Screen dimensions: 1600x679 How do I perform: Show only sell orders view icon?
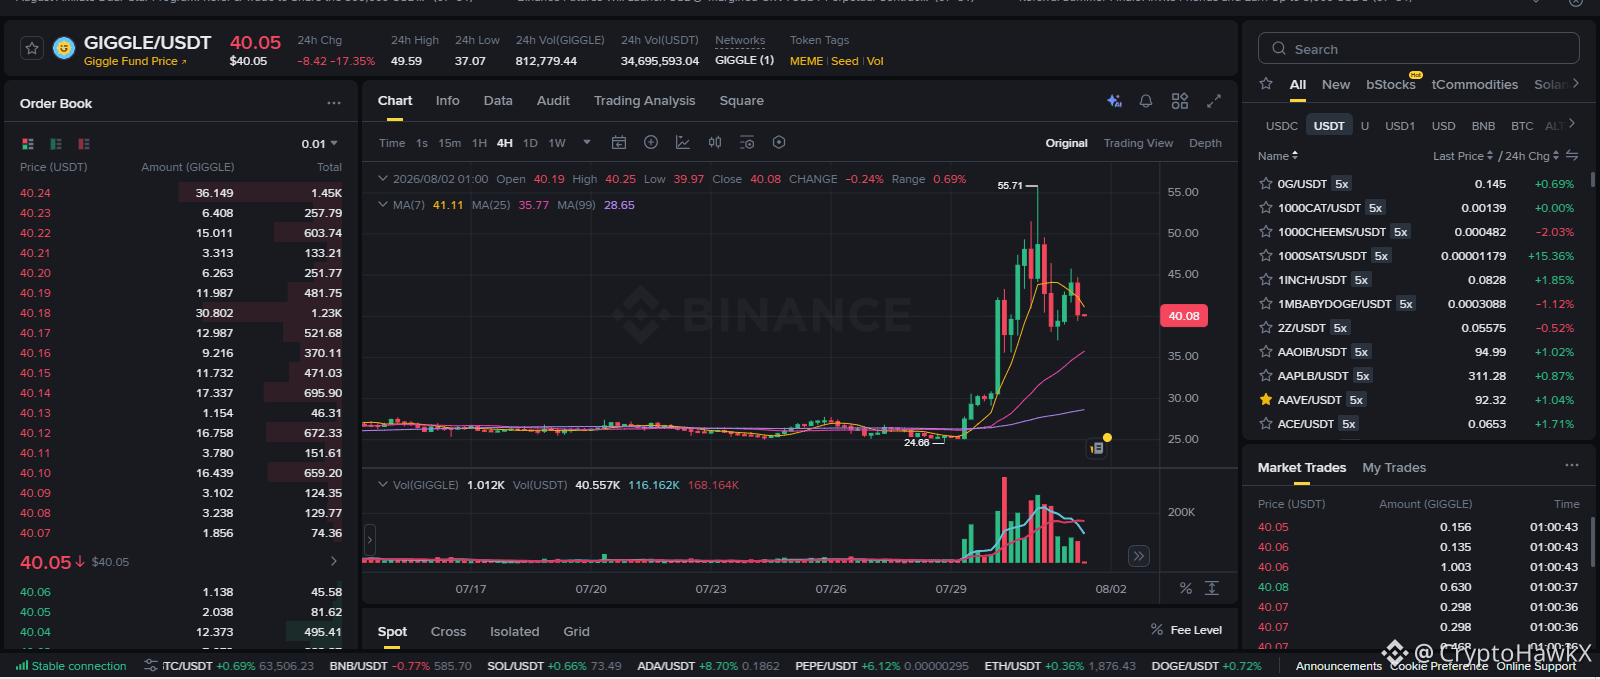pyautogui.click(x=84, y=144)
